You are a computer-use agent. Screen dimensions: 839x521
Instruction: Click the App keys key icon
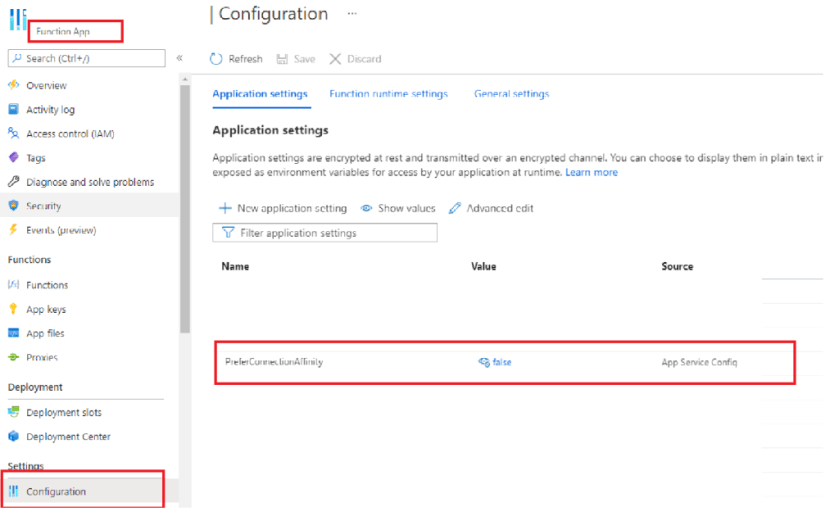pos(14,309)
